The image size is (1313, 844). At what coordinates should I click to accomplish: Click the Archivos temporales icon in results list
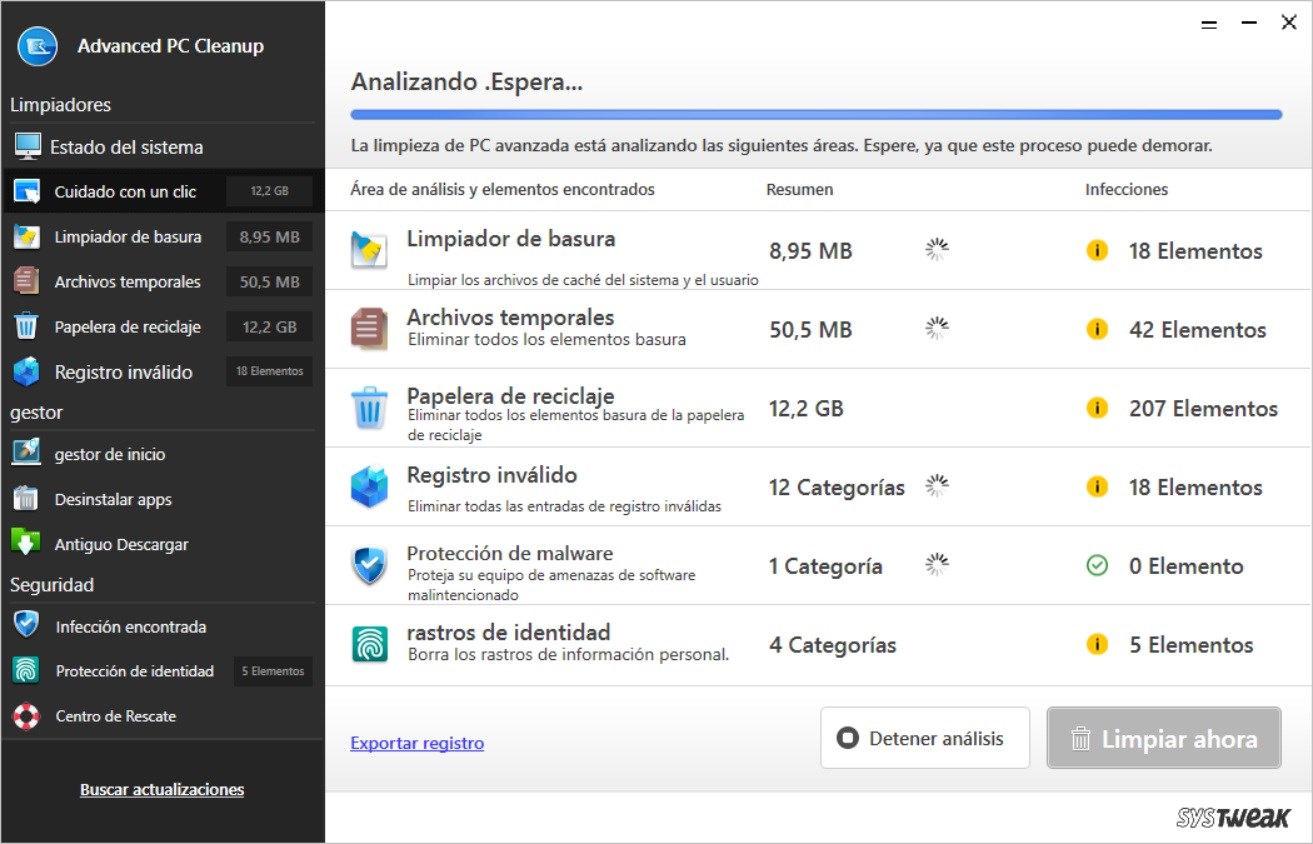369,329
